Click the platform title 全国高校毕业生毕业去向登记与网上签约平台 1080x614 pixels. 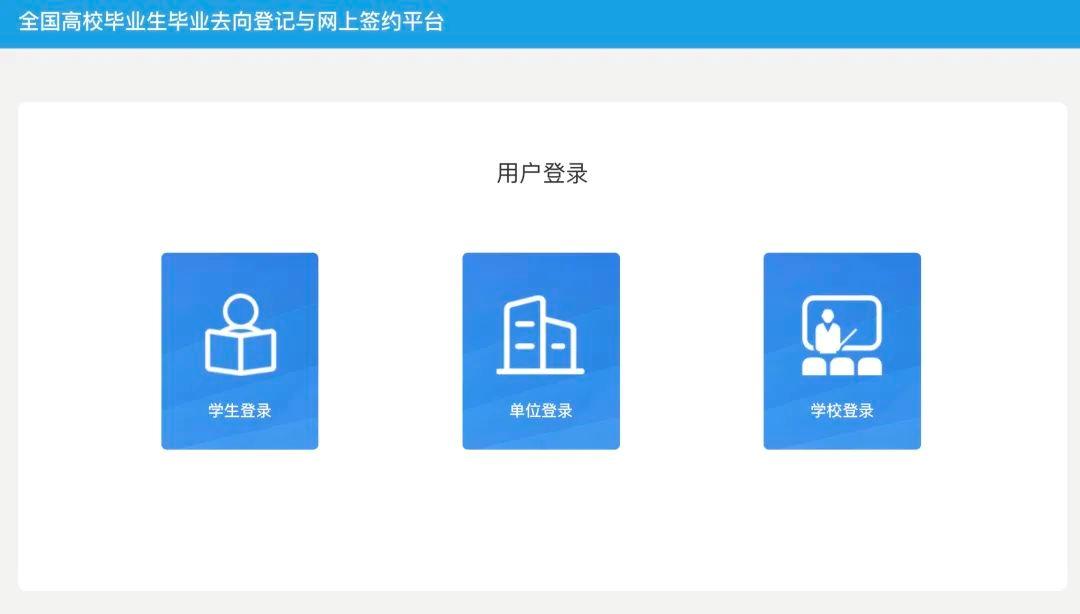(231, 21)
